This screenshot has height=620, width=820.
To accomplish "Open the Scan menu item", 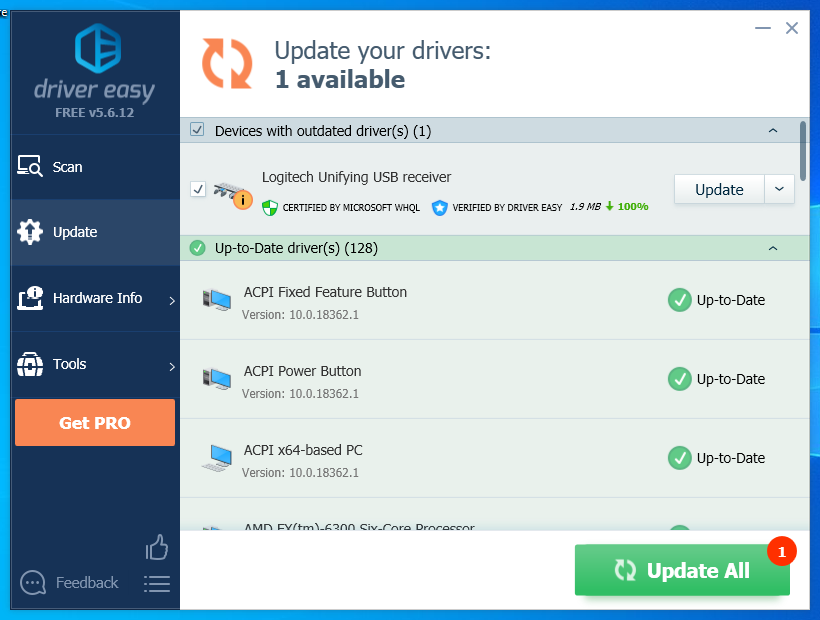I will 95,167.
